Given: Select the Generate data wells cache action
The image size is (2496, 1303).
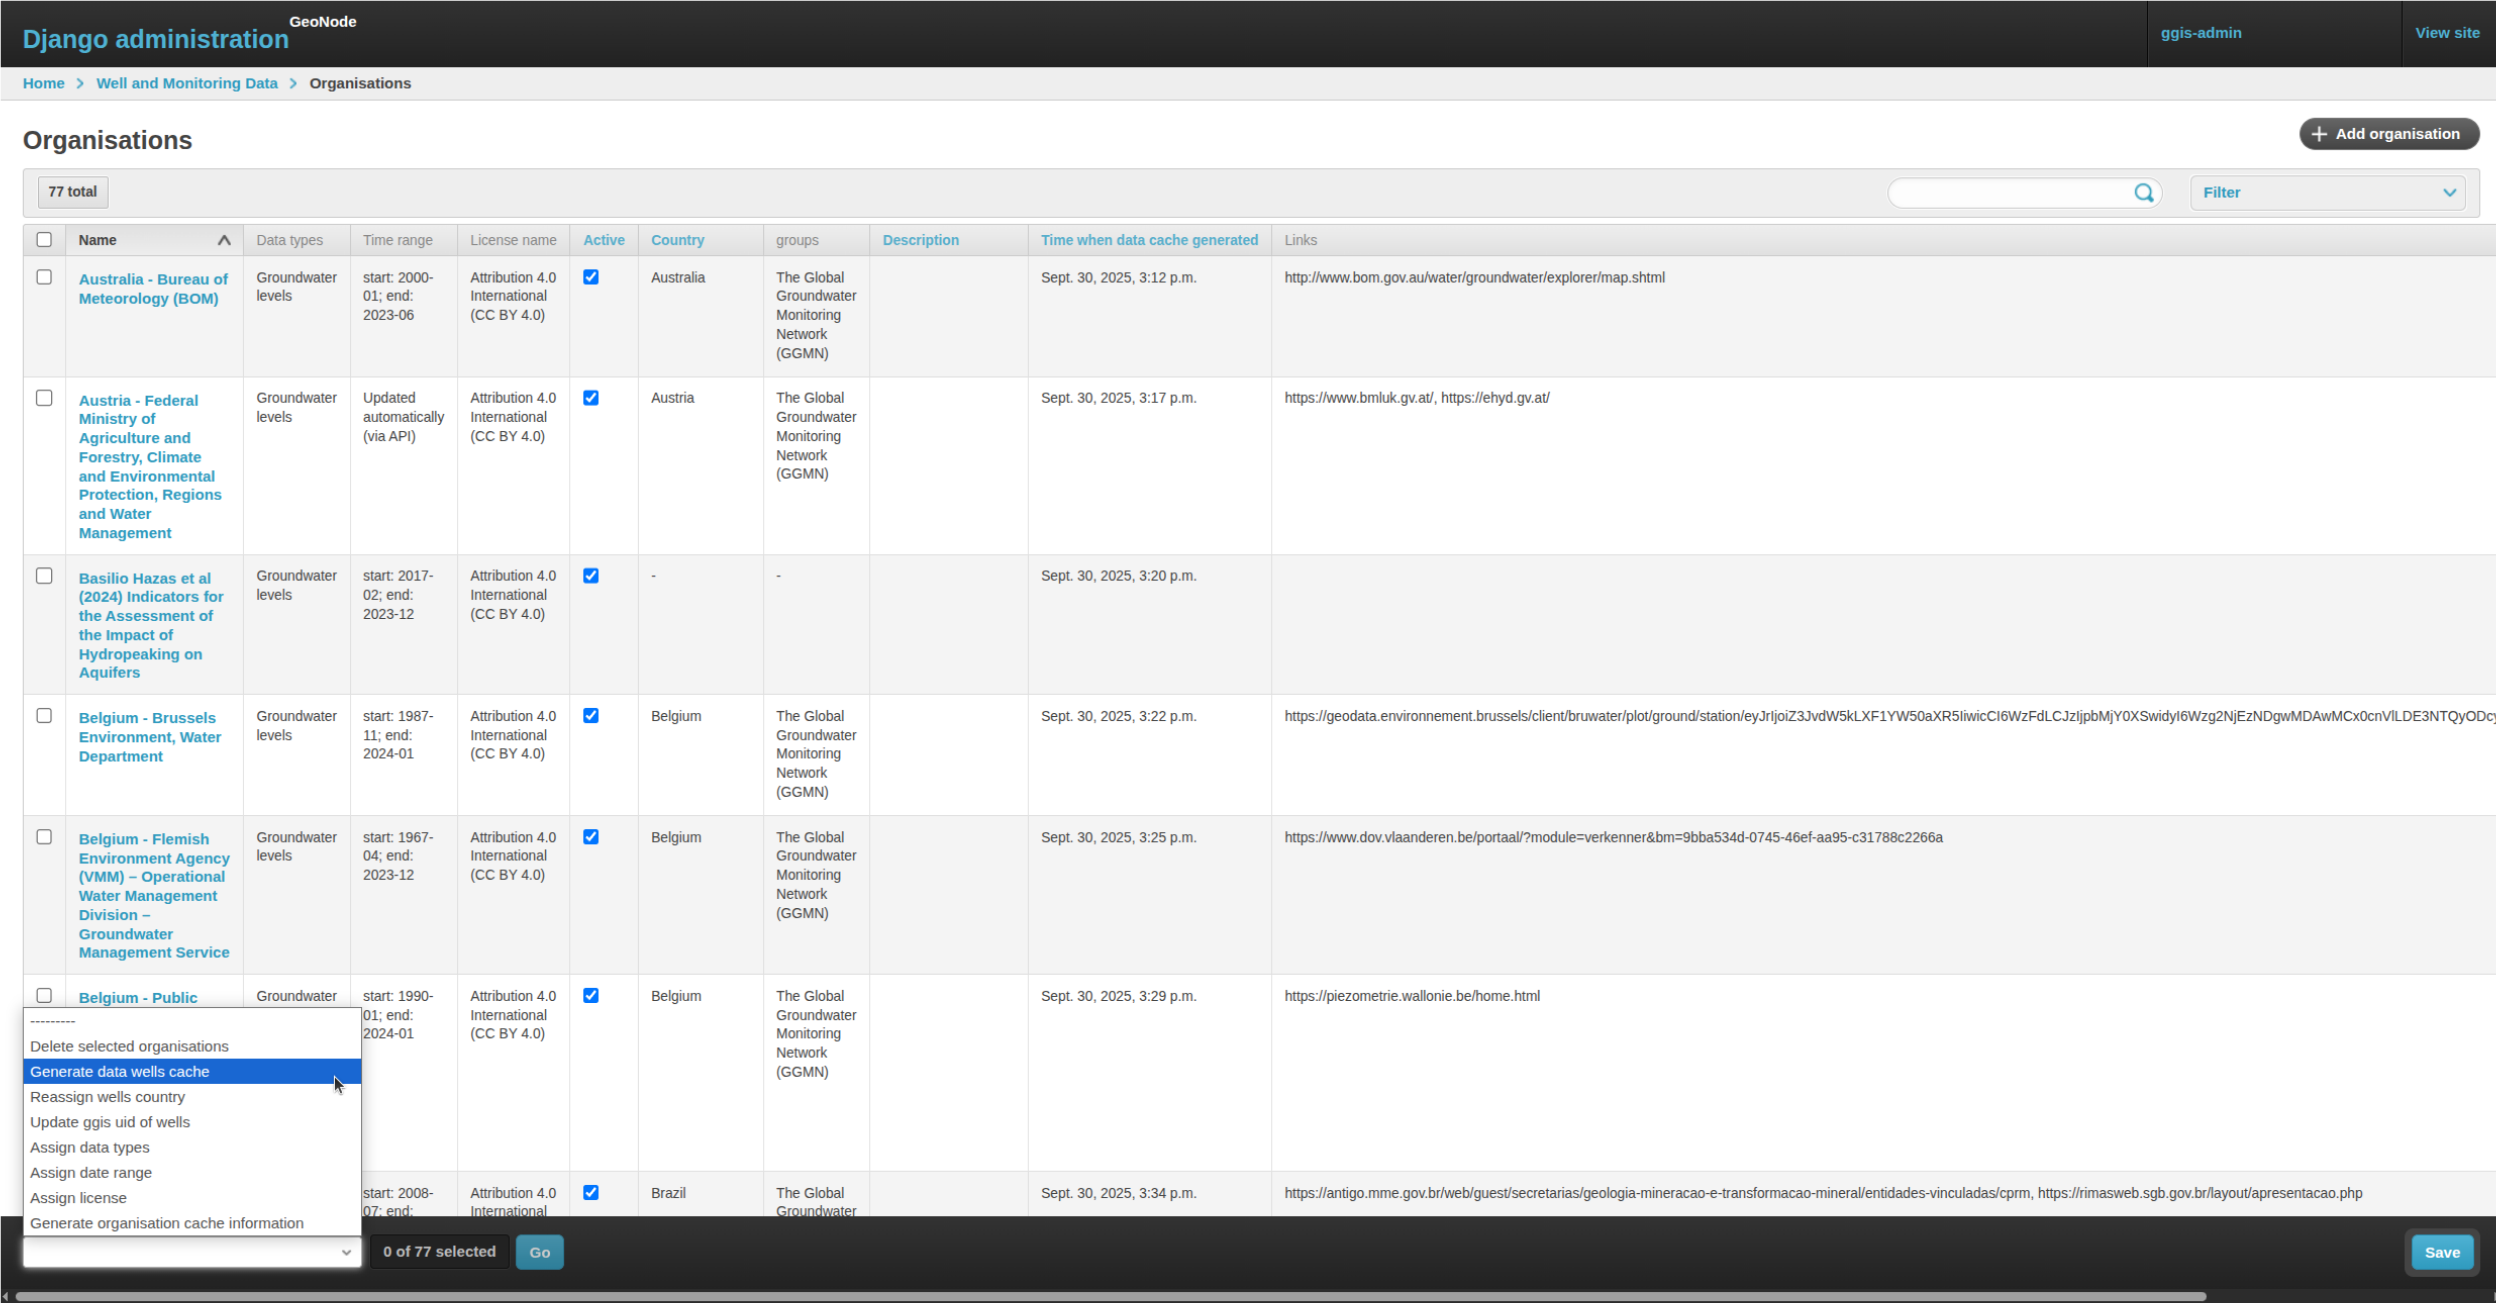Looking at the screenshot, I should point(119,1071).
